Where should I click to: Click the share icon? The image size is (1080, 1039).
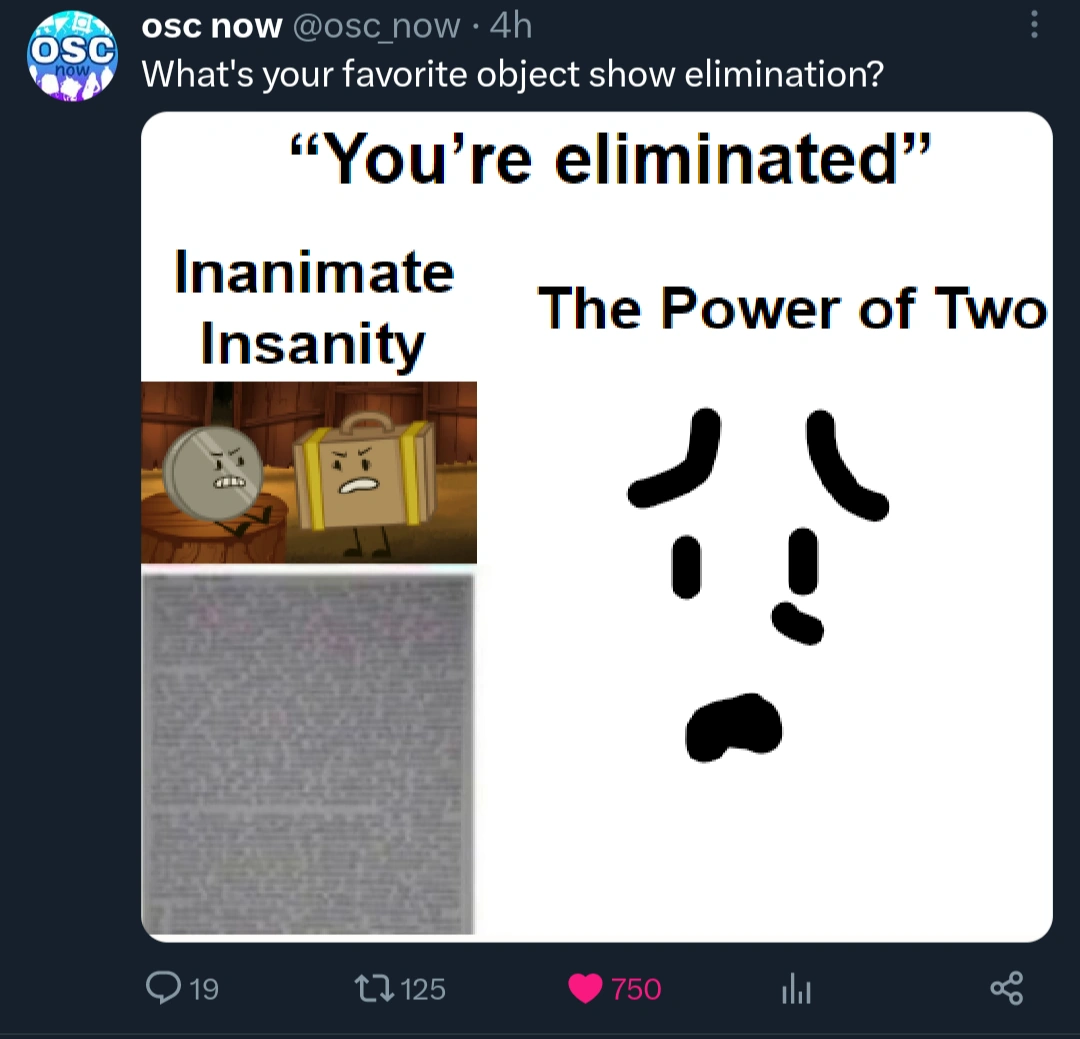tap(1006, 989)
